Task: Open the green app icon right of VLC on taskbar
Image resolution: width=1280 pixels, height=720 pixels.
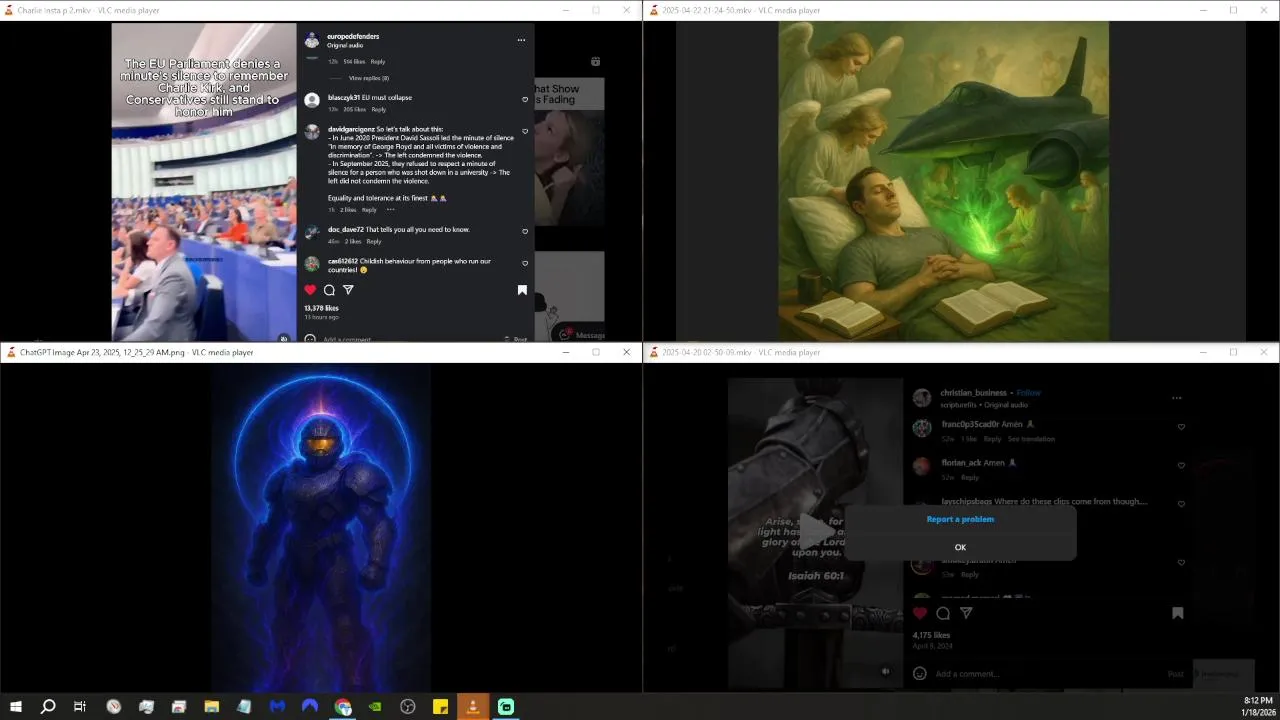Action: pos(506,707)
